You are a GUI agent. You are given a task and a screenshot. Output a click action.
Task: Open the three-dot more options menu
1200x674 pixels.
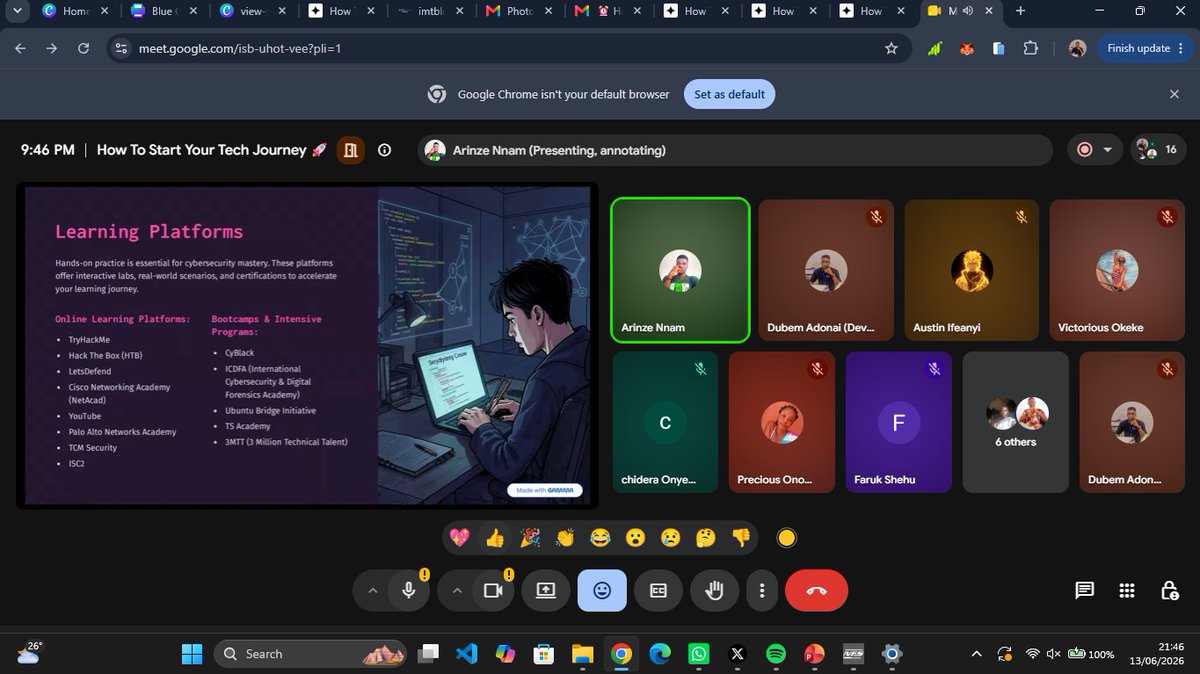click(x=763, y=590)
